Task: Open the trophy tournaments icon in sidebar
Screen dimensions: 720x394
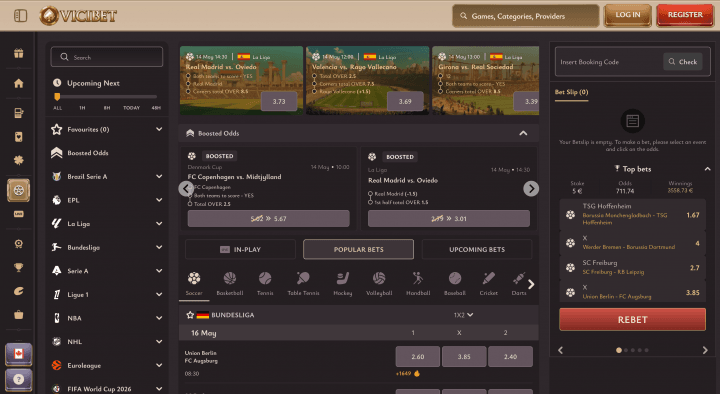Action: point(18,267)
